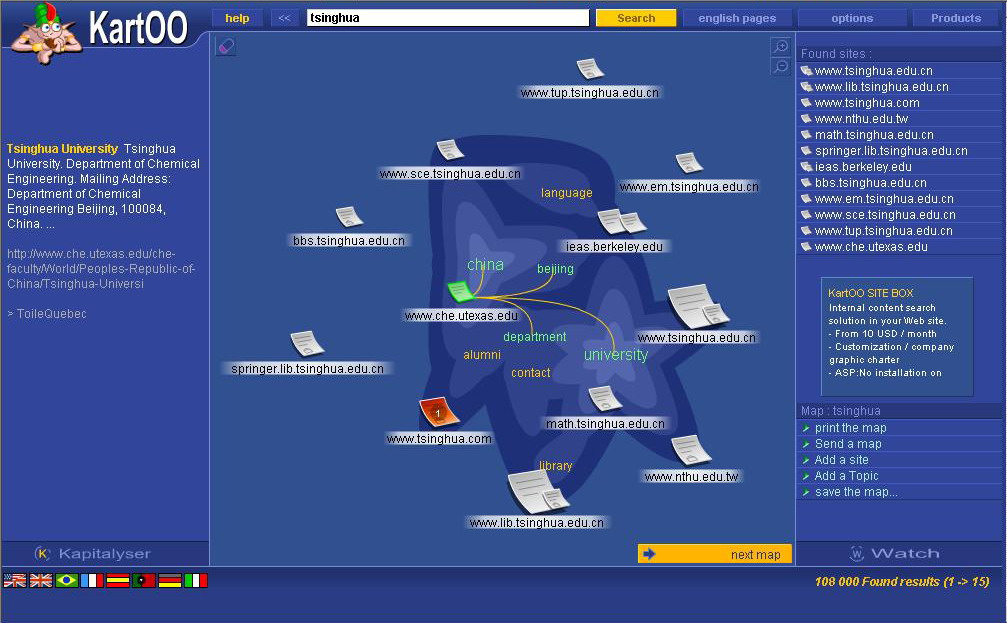Open the english pages menu
The width and height of the screenshot is (1007, 623).
click(x=737, y=18)
